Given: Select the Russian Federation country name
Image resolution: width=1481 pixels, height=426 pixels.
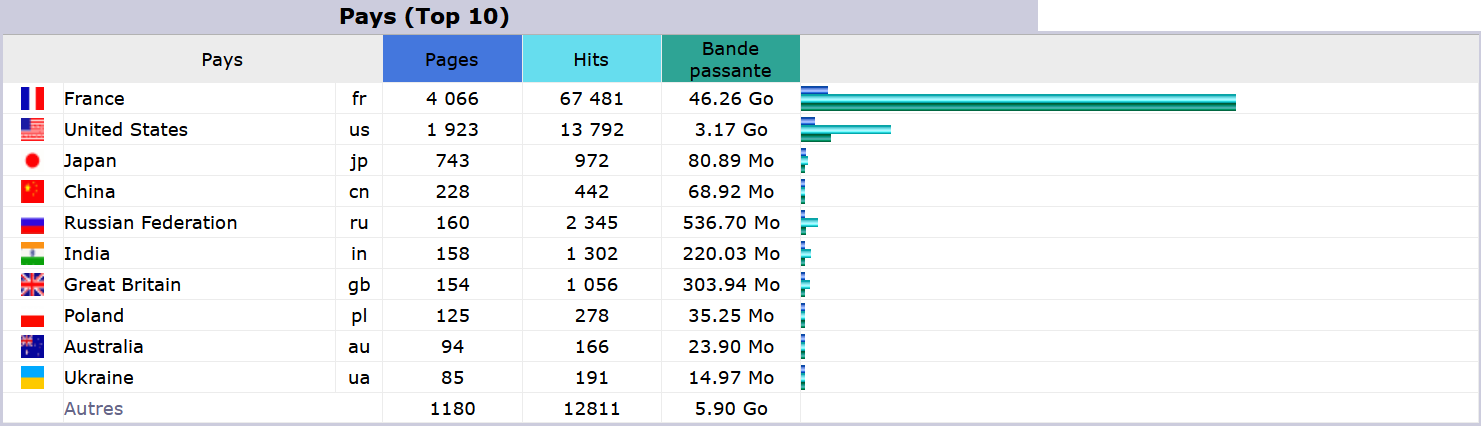Looking at the screenshot, I should [x=150, y=223].
